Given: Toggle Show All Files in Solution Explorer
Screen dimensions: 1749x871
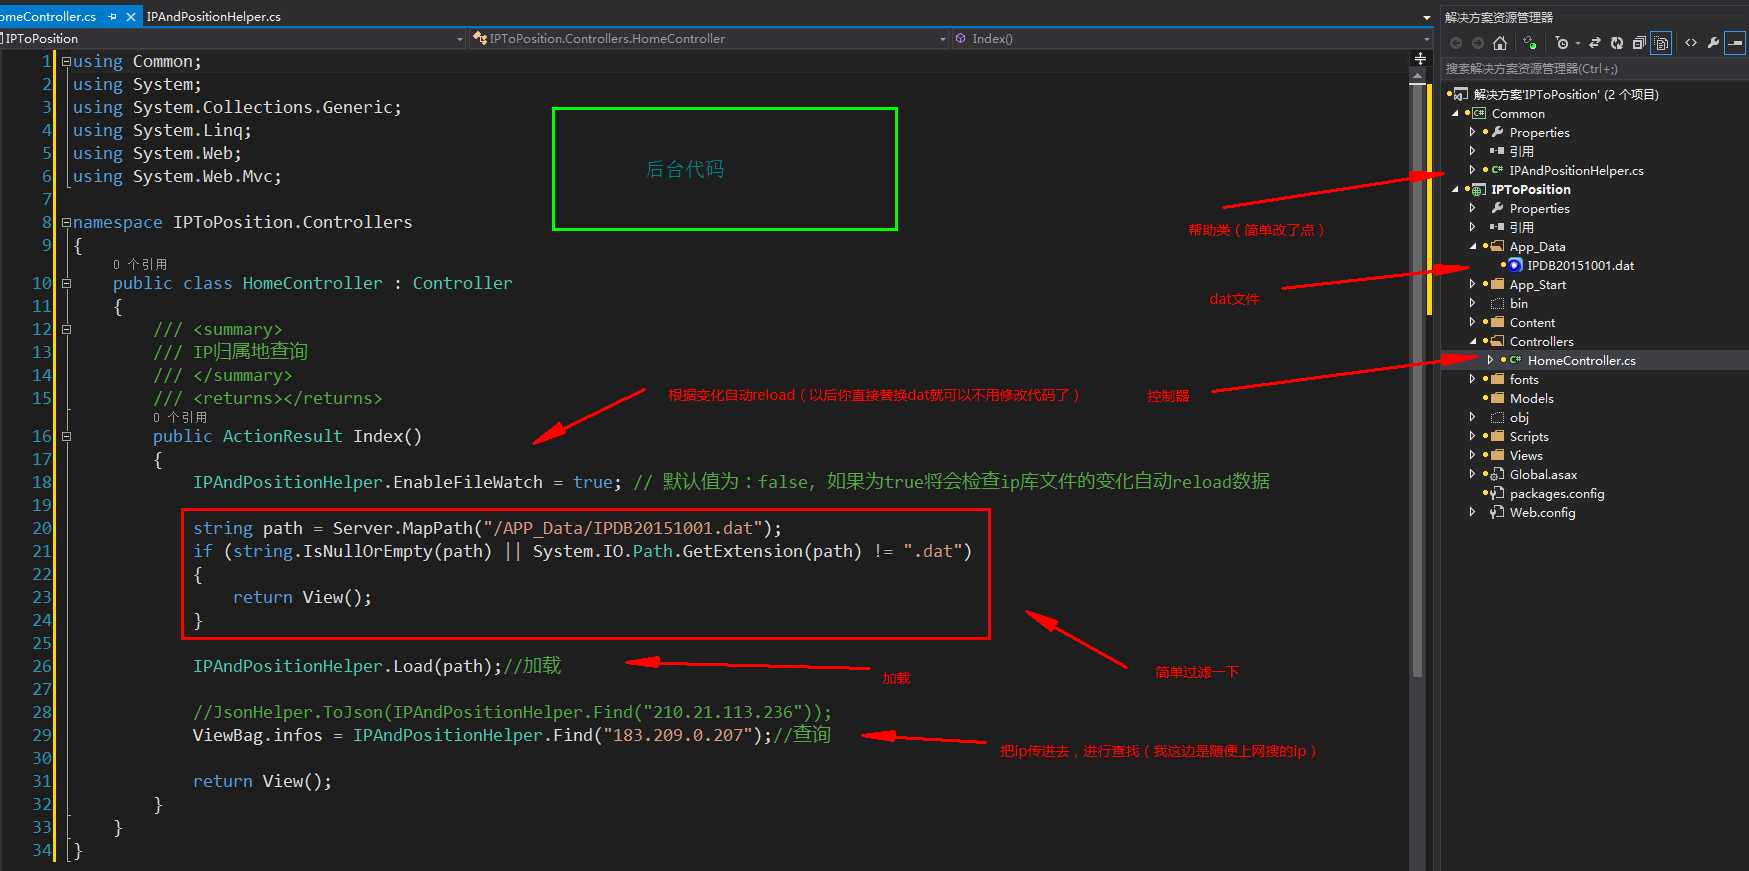Looking at the screenshot, I should [1661, 43].
